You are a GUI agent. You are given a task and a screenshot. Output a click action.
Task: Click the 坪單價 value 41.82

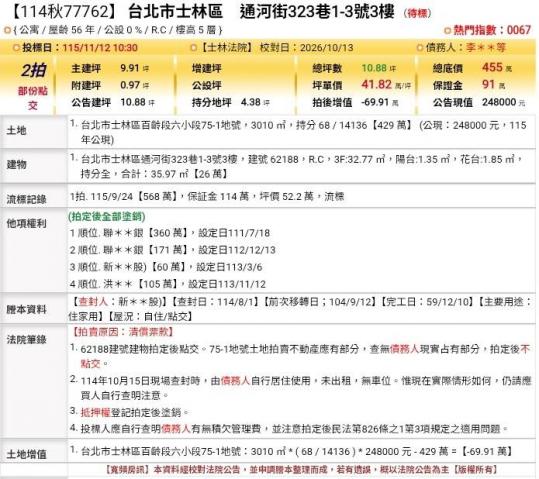tap(376, 84)
